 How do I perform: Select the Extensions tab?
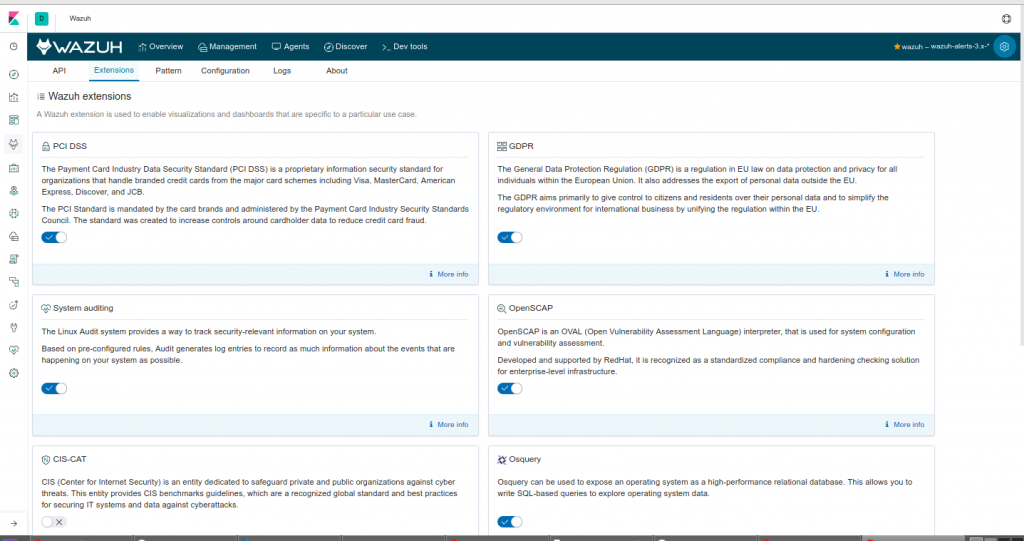click(114, 71)
